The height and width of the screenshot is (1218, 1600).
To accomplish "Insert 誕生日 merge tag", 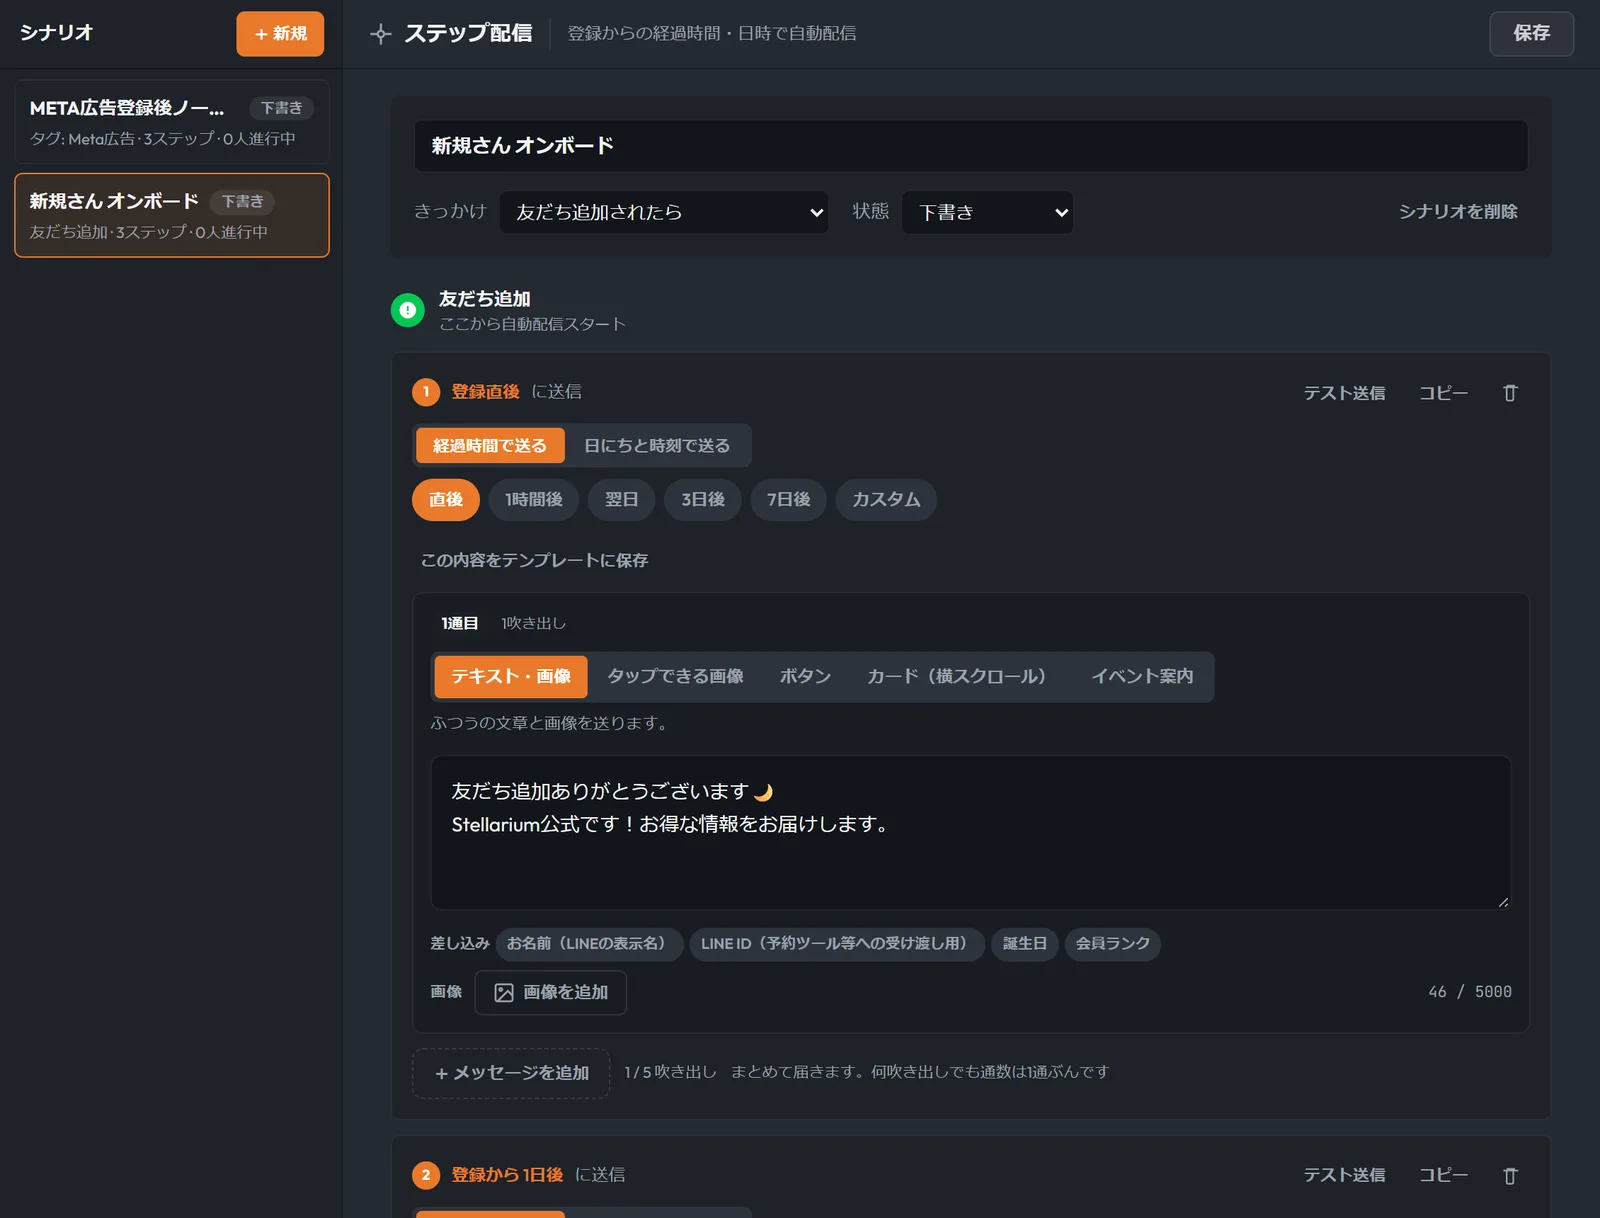I will click(x=1025, y=944).
